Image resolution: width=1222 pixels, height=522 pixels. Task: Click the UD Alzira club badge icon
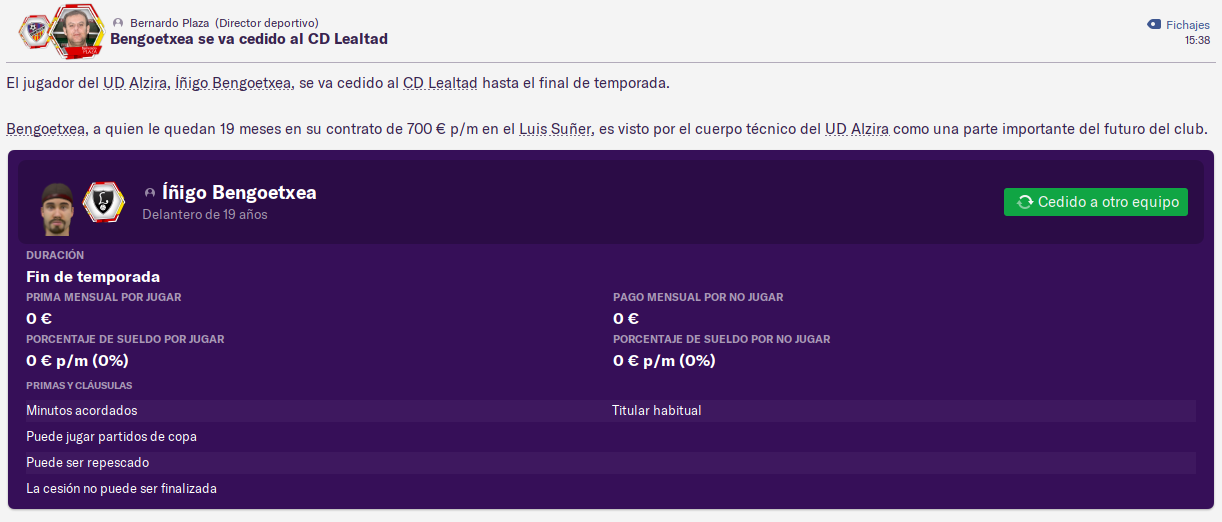click(34, 32)
